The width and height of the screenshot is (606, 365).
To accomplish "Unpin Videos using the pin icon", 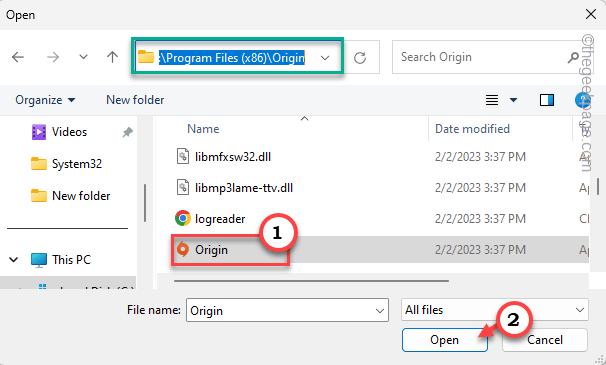I will point(127,132).
